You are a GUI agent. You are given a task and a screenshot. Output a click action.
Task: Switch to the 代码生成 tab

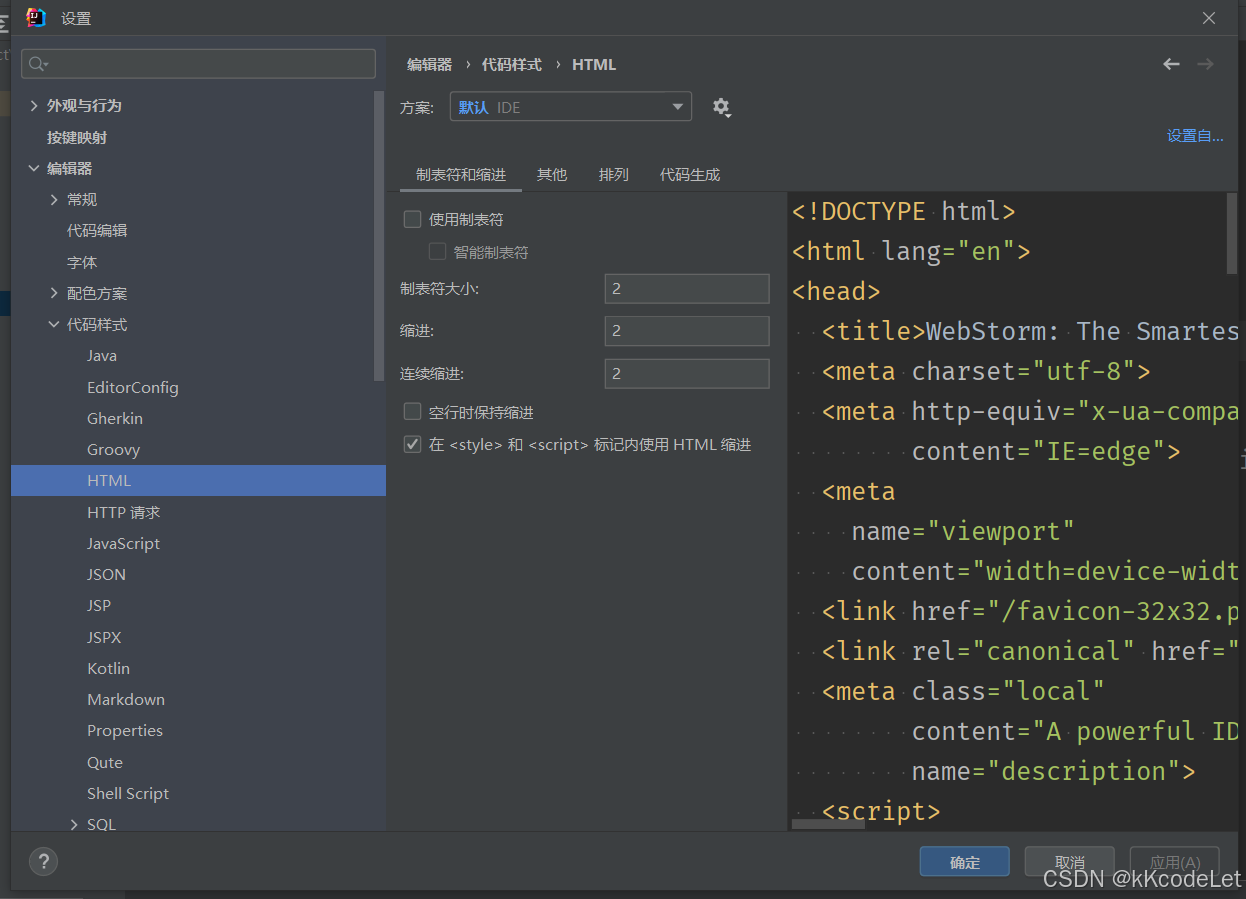(x=690, y=174)
